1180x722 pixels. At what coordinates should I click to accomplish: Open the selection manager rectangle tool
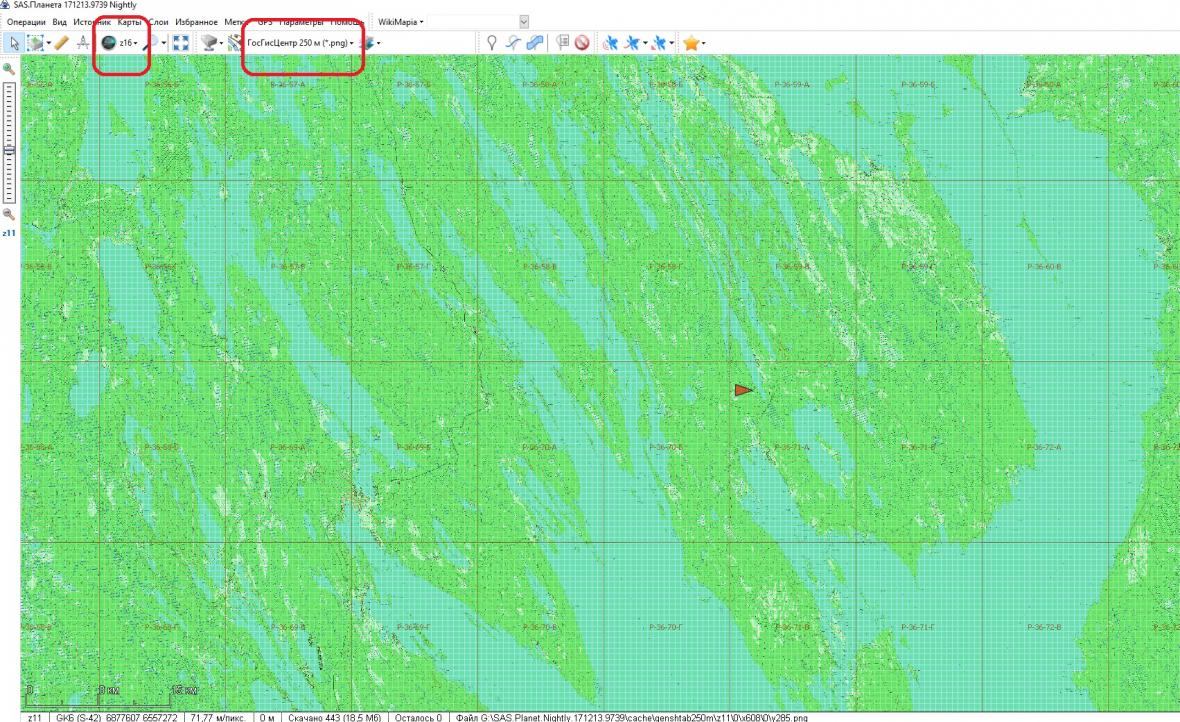coord(36,43)
